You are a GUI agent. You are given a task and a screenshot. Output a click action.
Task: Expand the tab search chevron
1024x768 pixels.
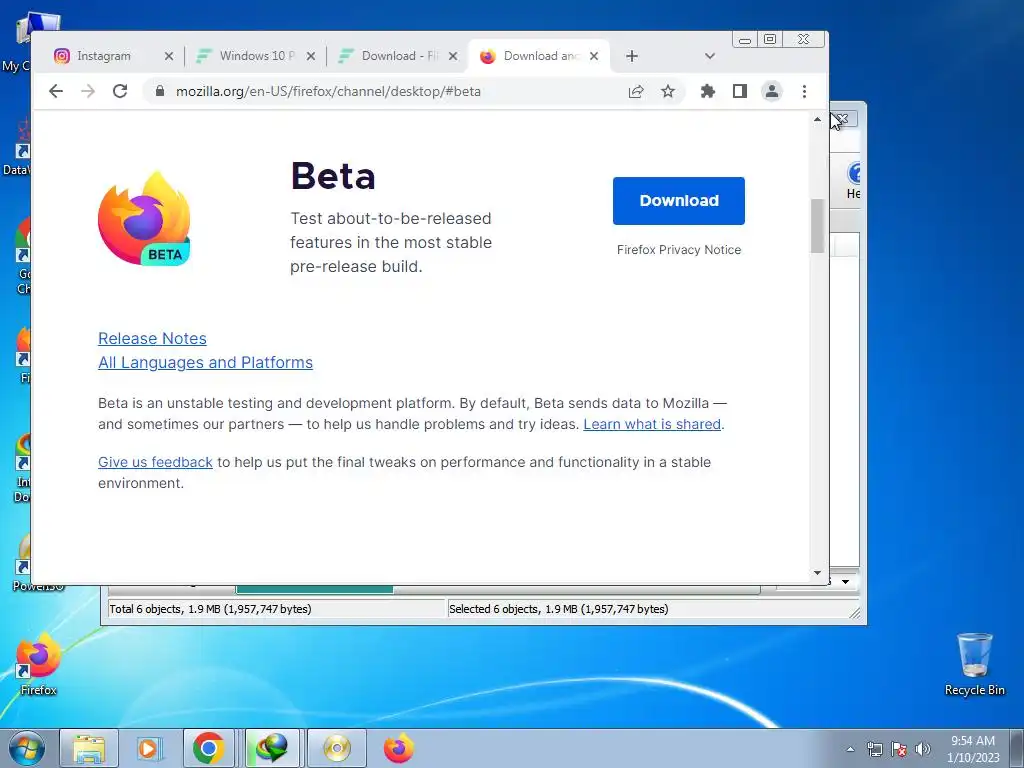(710, 56)
